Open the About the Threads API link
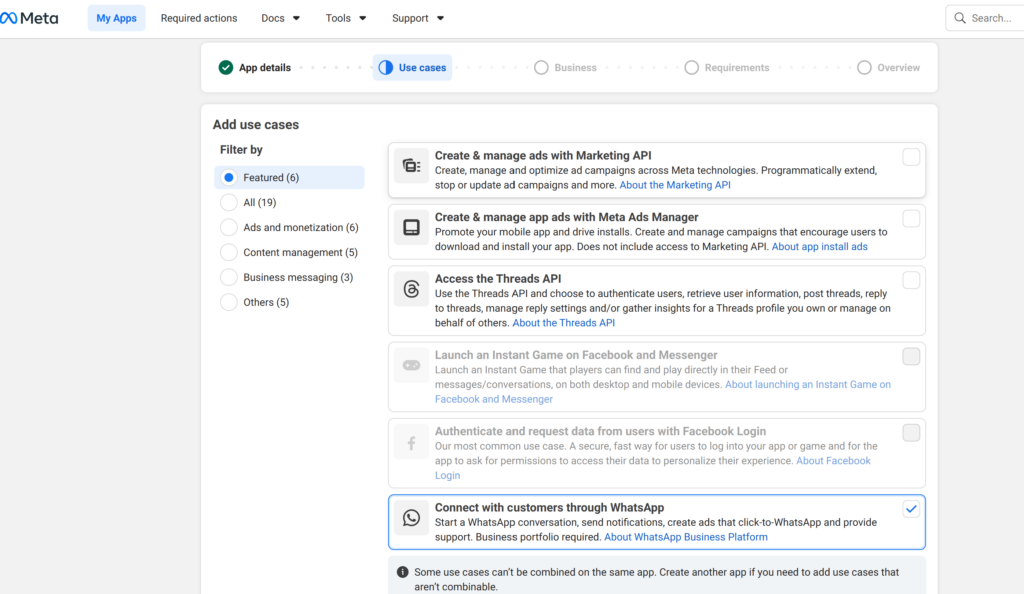This screenshot has width=1024, height=594. [564, 323]
